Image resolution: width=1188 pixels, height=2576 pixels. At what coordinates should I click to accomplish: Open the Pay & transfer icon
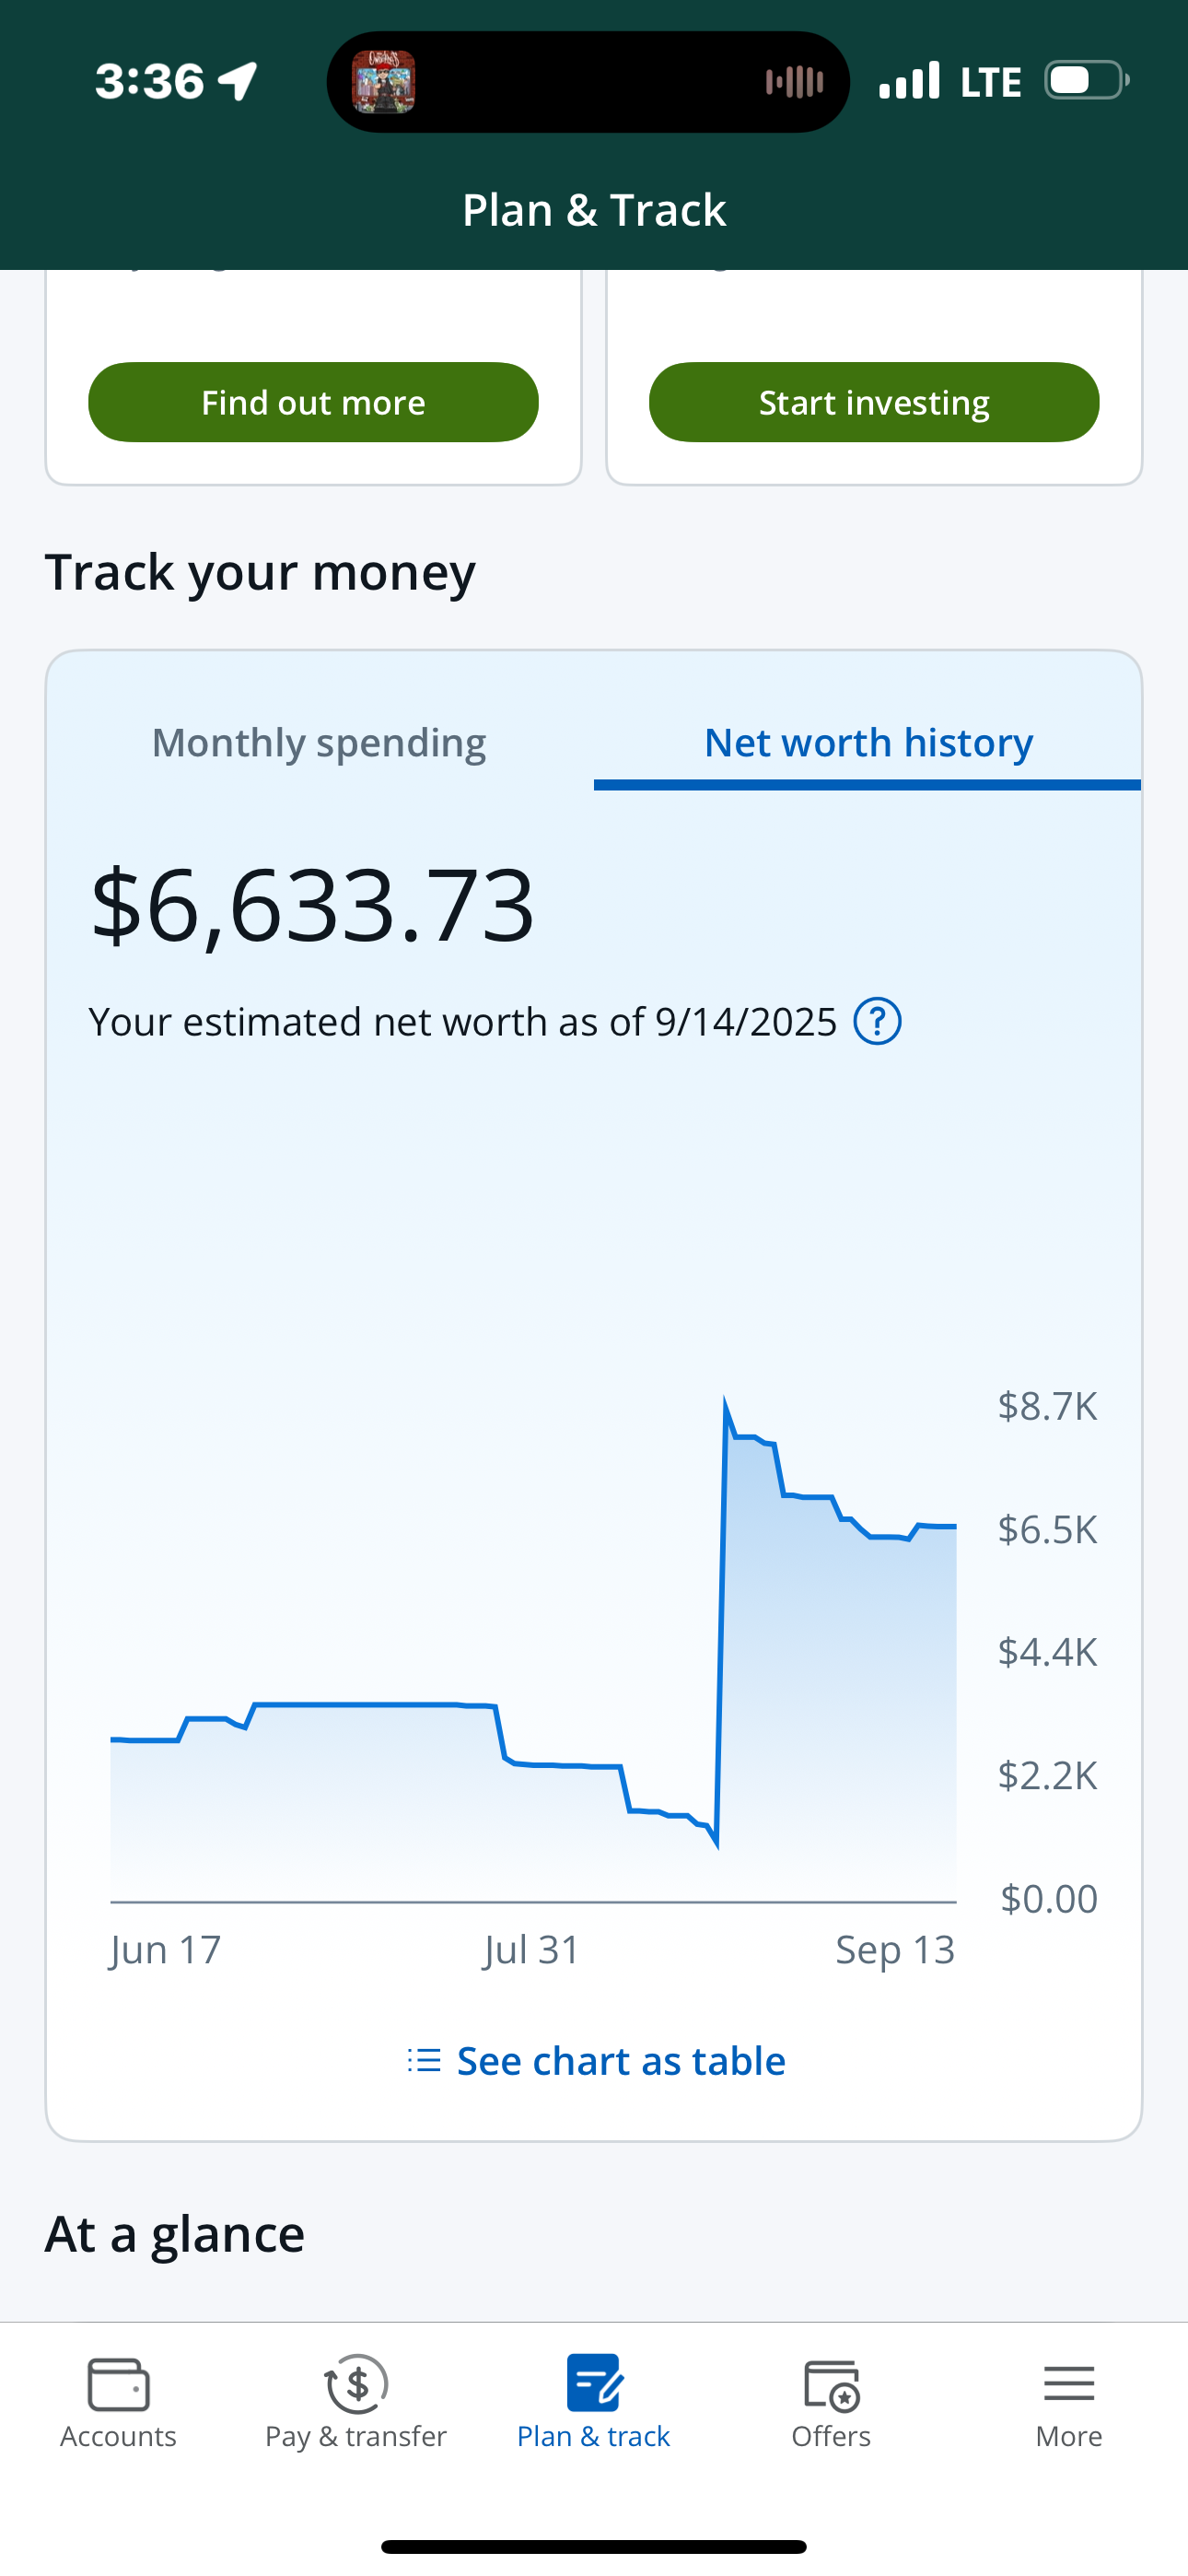(x=356, y=2384)
